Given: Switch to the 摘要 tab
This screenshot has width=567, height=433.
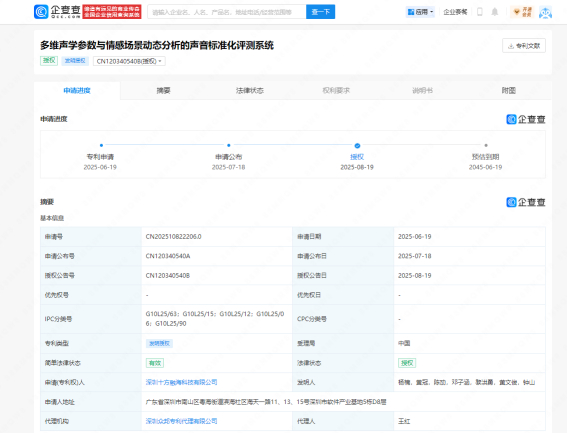Looking at the screenshot, I should pos(163,90).
